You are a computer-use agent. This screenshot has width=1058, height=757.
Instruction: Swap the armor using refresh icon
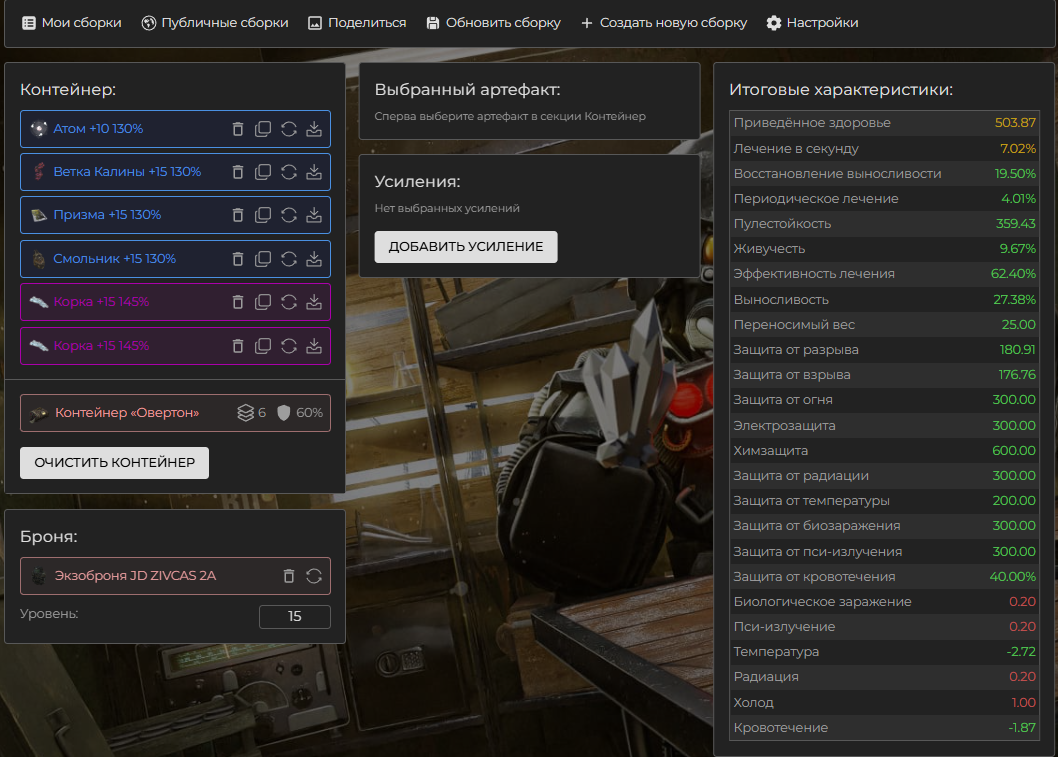point(314,576)
